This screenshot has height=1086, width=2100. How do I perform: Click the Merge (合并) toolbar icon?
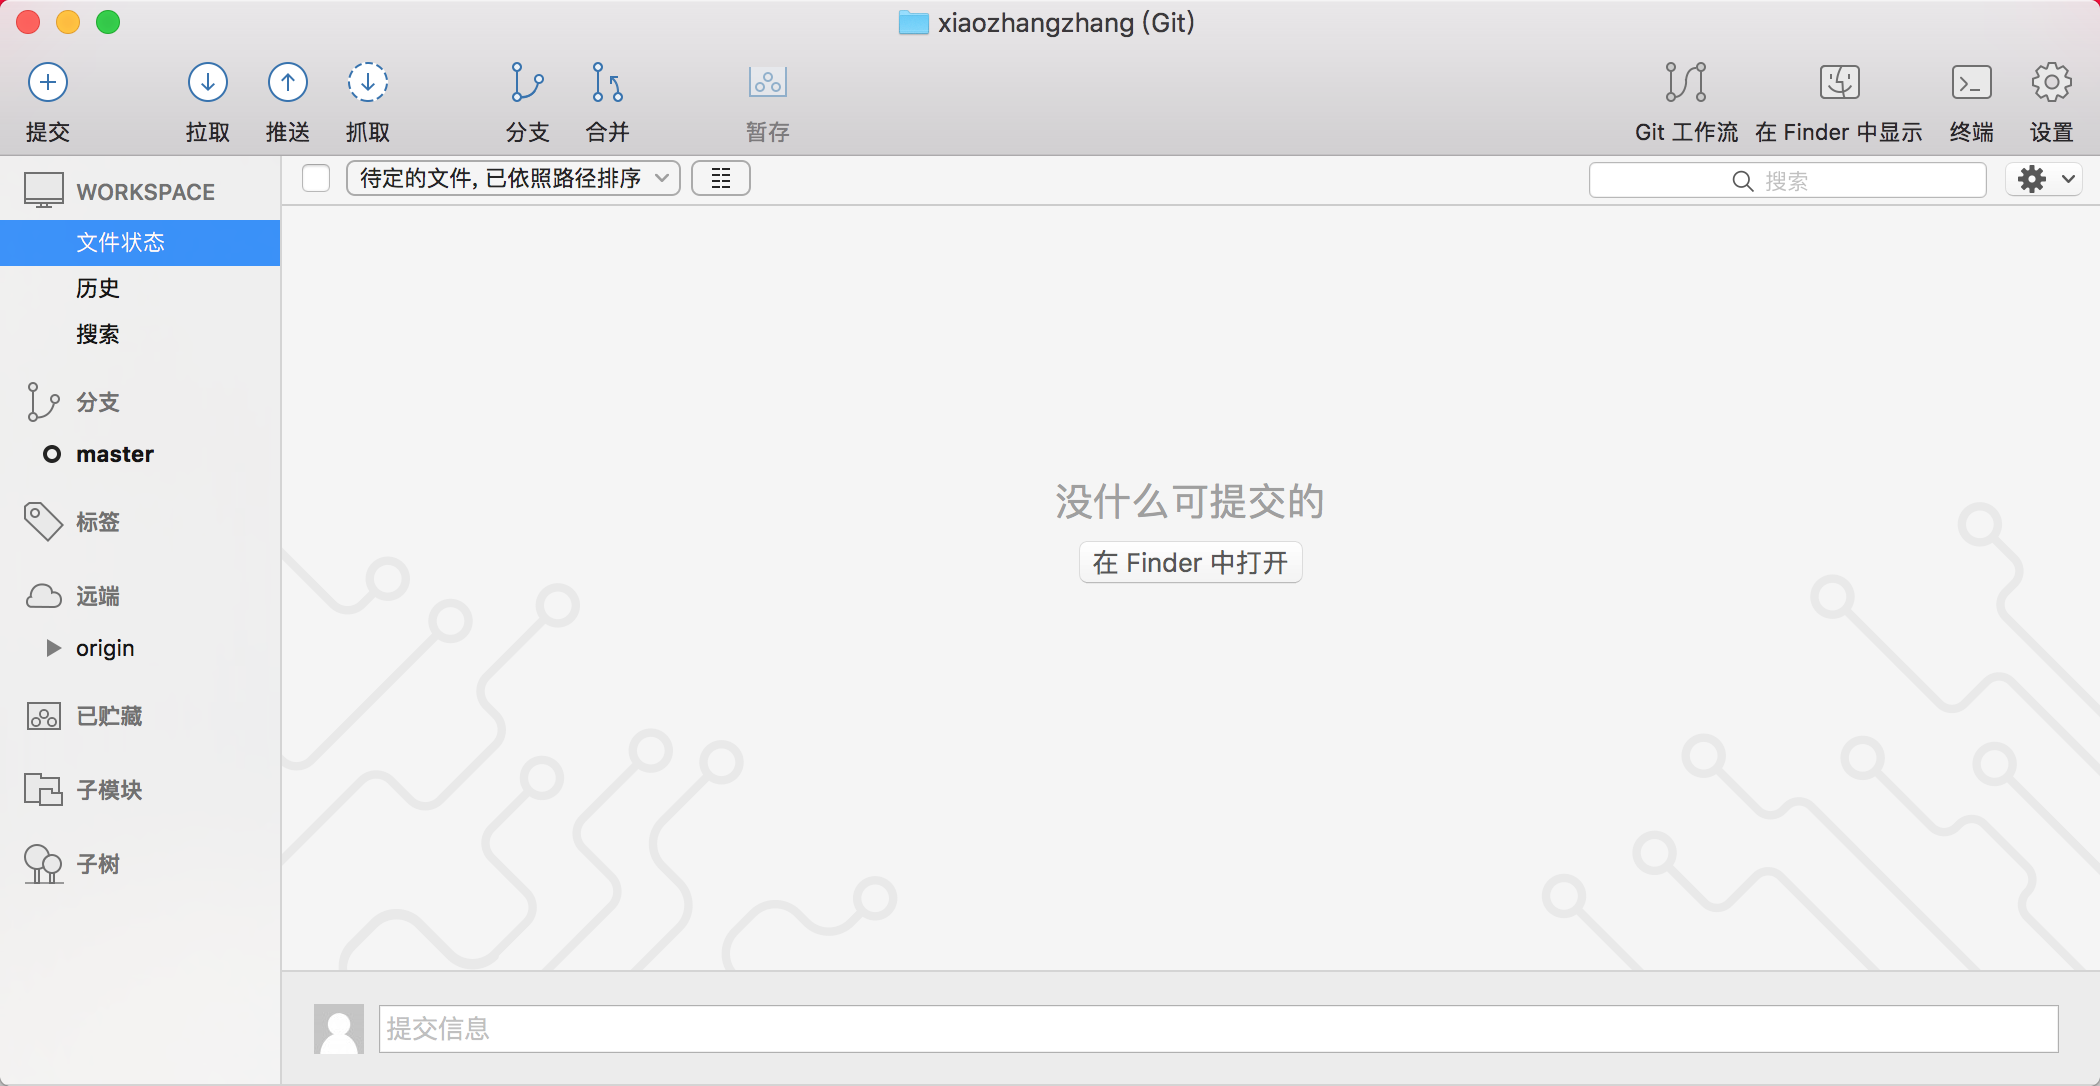[x=607, y=83]
